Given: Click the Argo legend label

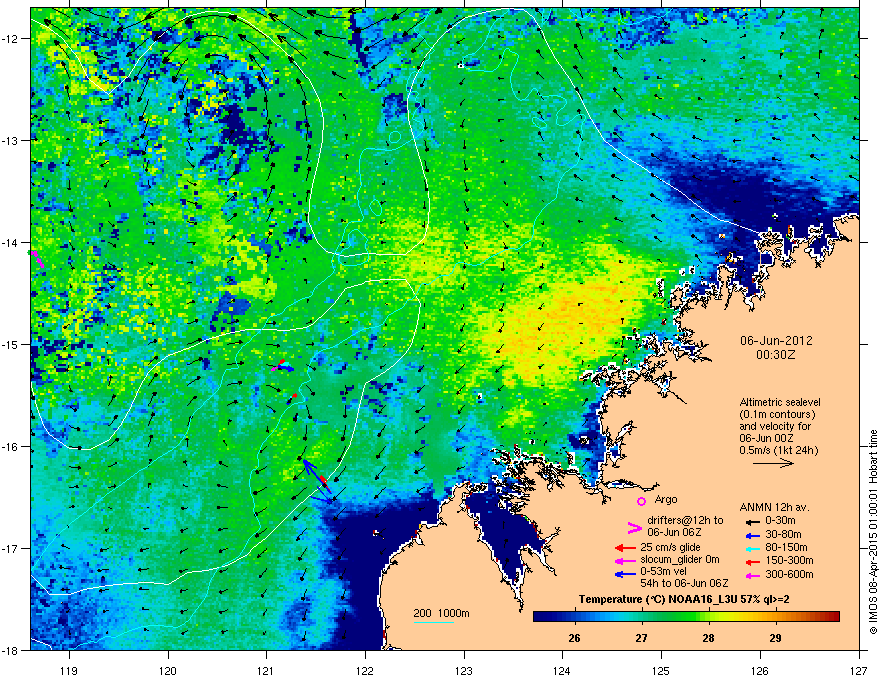Looking at the screenshot, I should coord(666,499).
